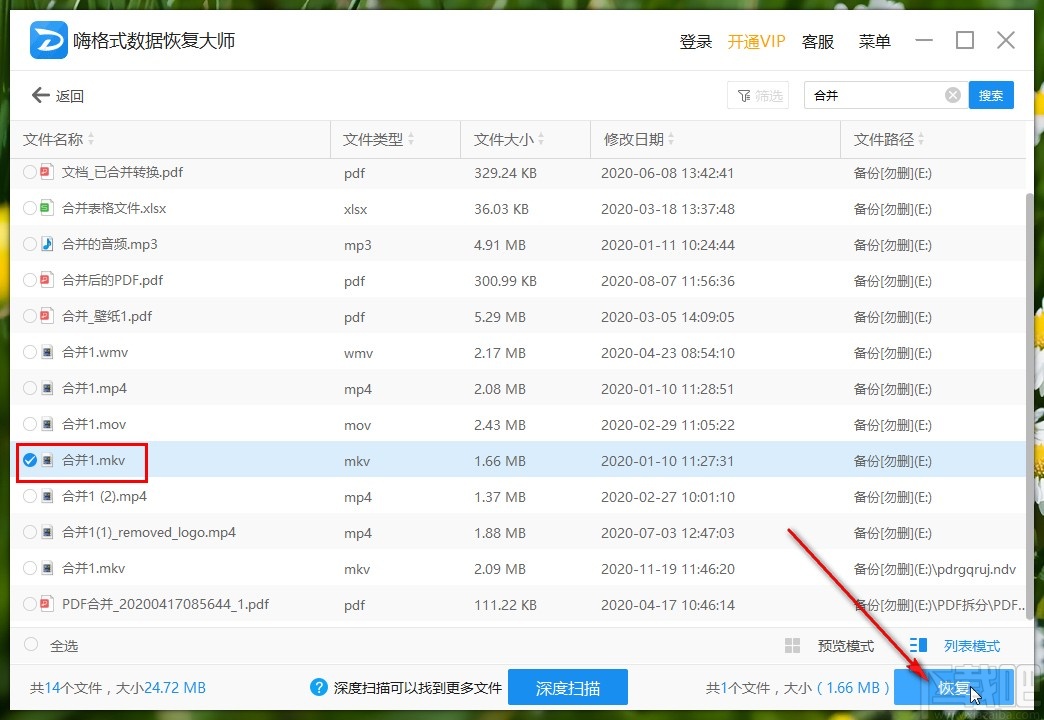
Task: Select radio for 合并1.wmv
Action: pyautogui.click(x=29, y=352)
